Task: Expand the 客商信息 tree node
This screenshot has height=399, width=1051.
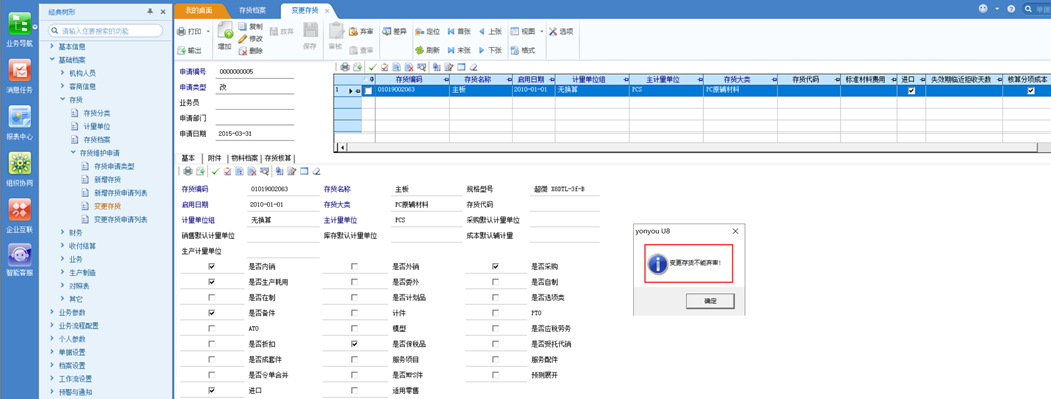Action: tap(62, 87)
